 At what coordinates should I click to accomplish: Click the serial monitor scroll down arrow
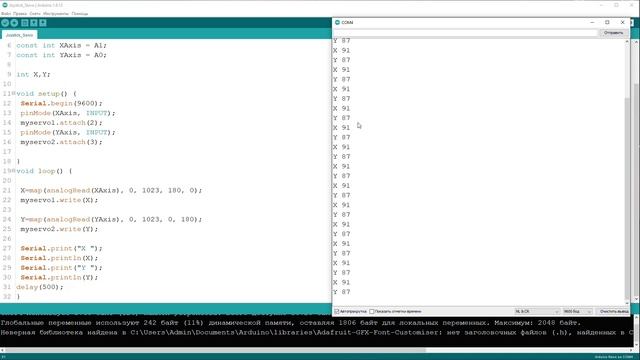pyautogui.click(x=627, y=303)
